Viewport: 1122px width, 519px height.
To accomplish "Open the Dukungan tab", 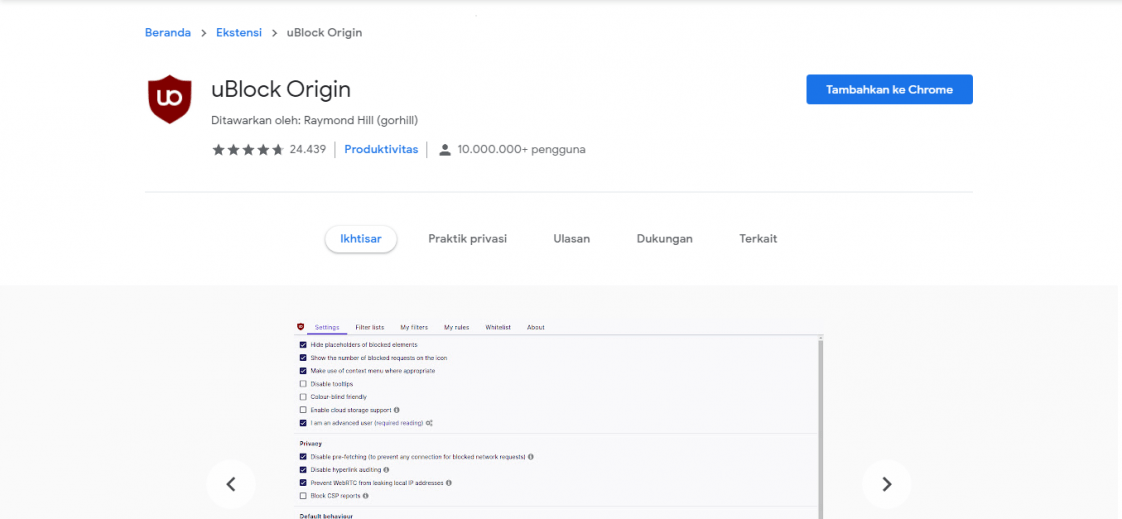I will point(665,239).
